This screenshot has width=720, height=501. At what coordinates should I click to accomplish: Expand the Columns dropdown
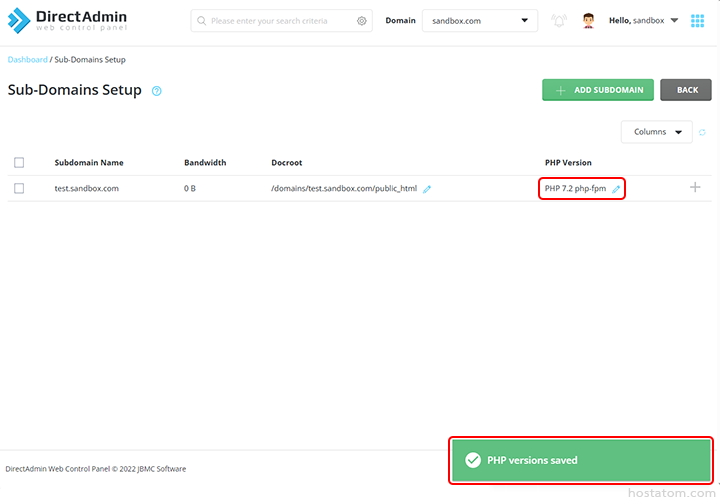[656, 132]
